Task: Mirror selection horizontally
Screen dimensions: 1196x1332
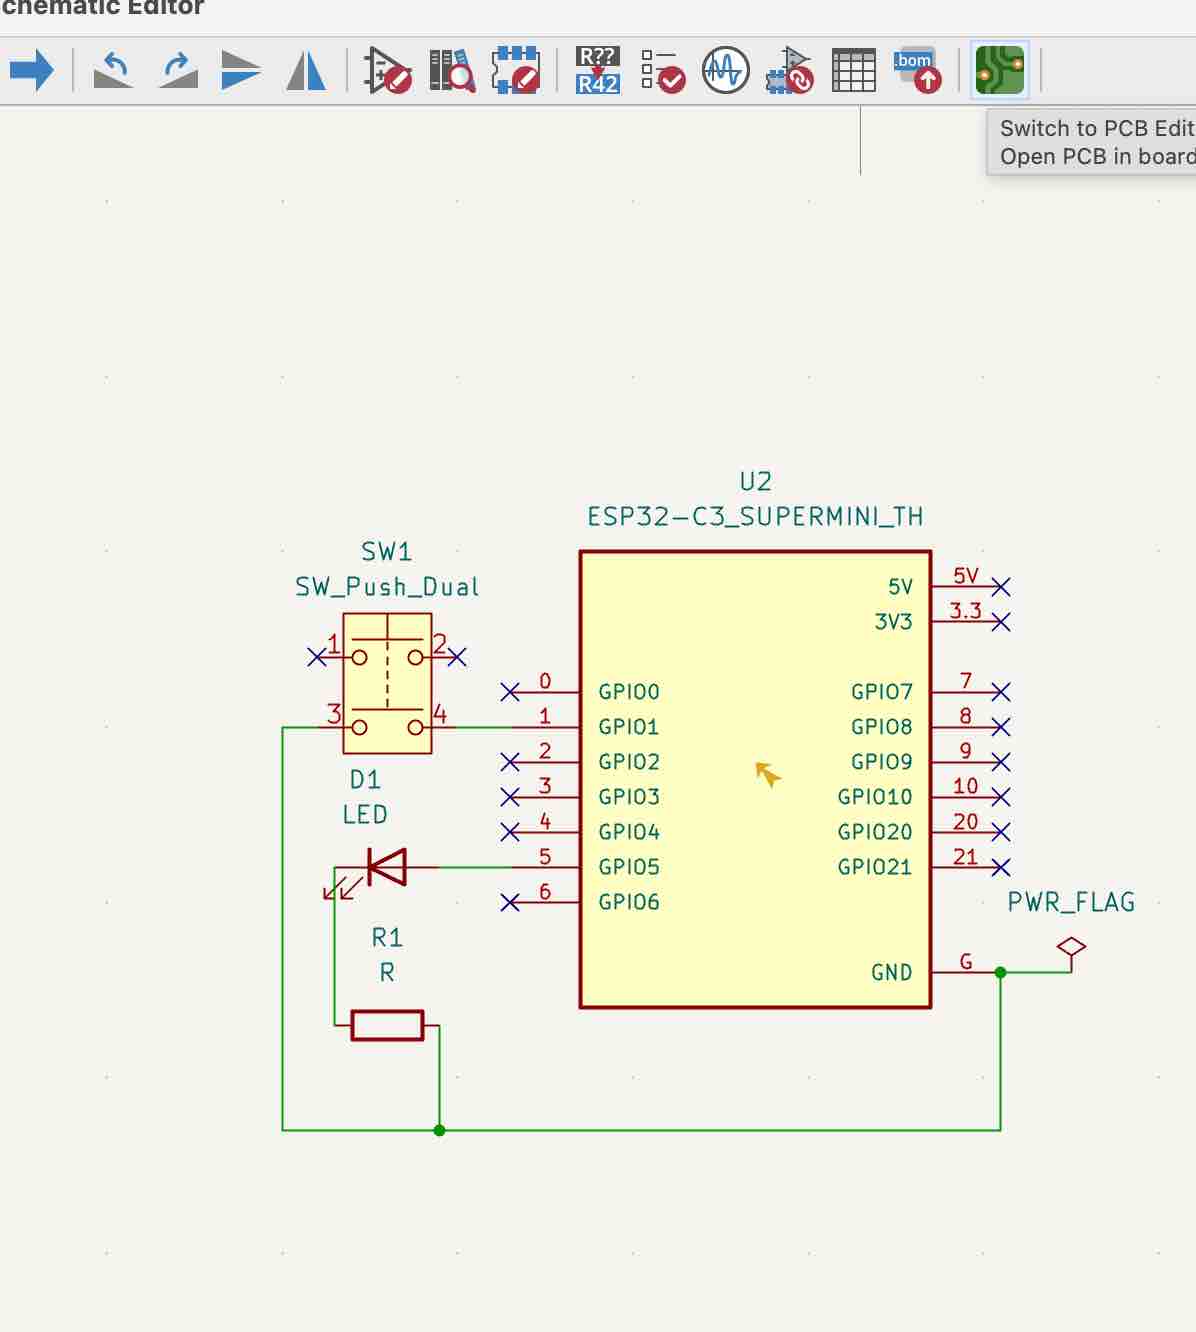Action: tap(306, 71)
